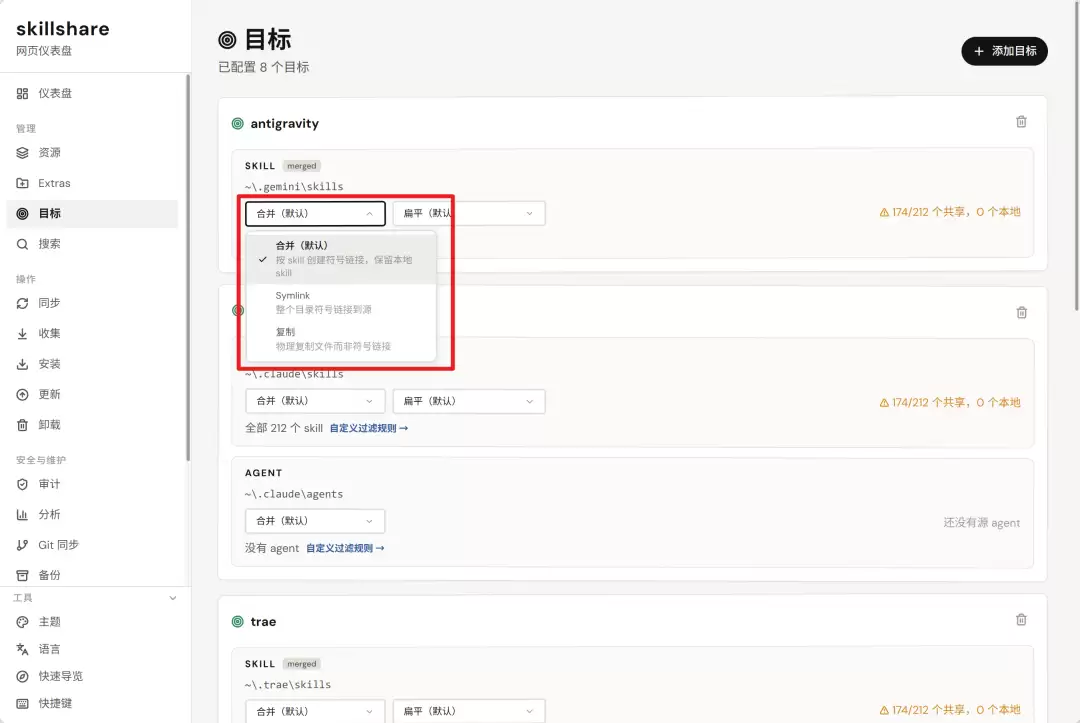Open antigravity 扁平（默认）dropdown
Image resolution: width=1080 pixels, height=723 pixels.
[x=468, y=213]
